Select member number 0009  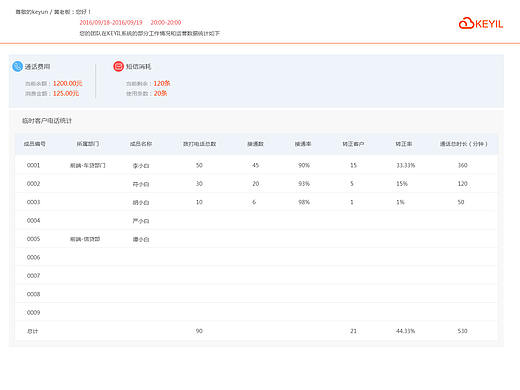click(x=33, y=312)
